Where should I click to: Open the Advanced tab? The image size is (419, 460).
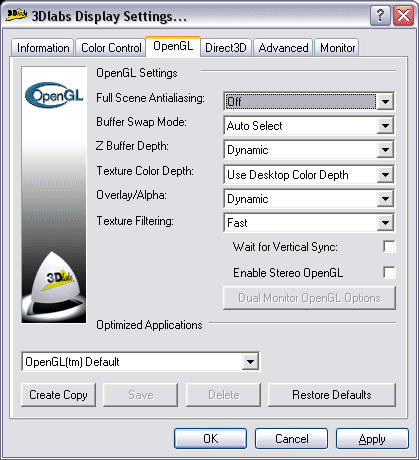[283, 48]
